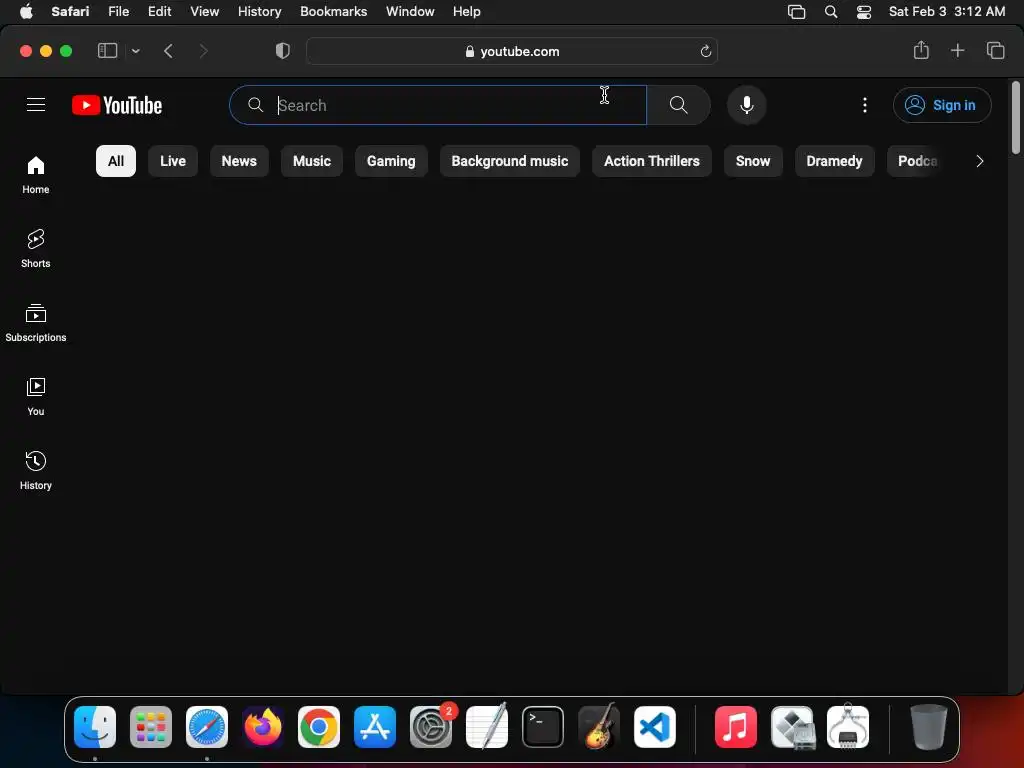The image size is (1024, 768).
Task: Open Safari File menu
Action: pyautogui.click(x=118, y=12)
